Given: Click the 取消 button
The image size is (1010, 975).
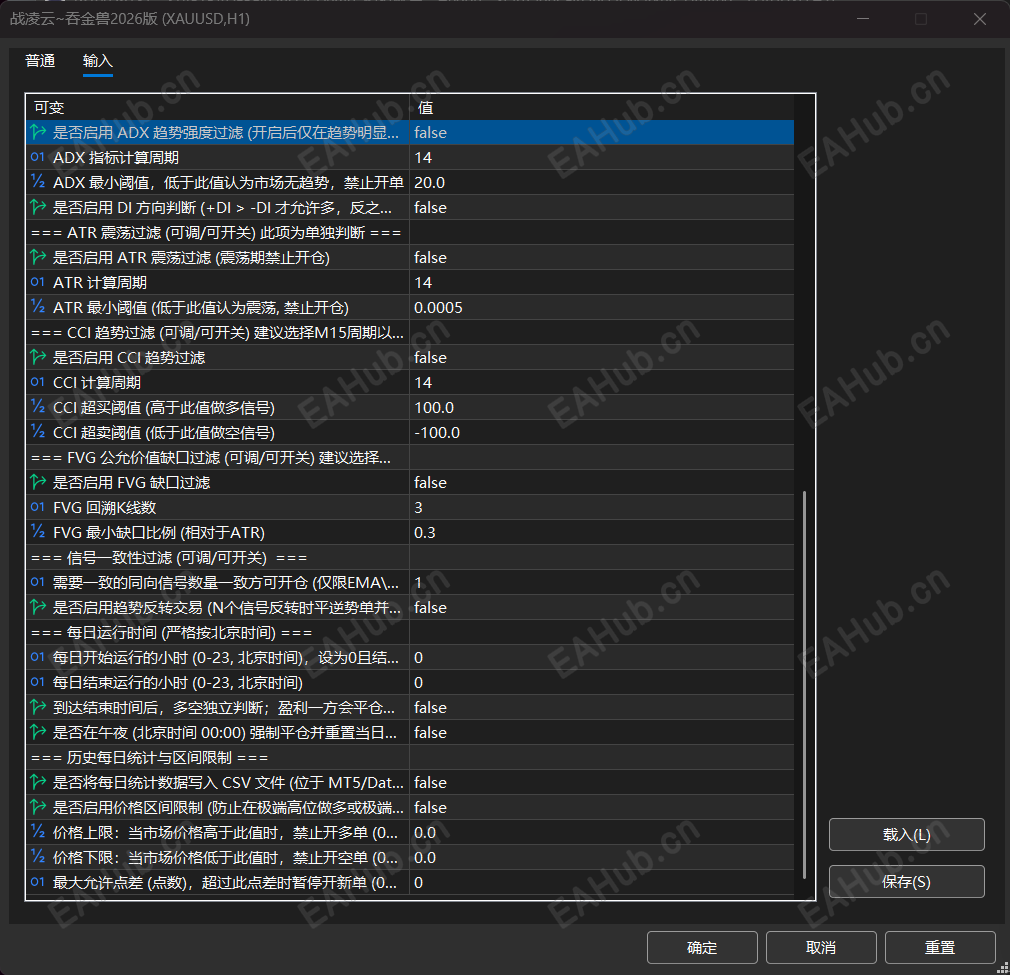Looking at the screenshot, I should 821,947.
